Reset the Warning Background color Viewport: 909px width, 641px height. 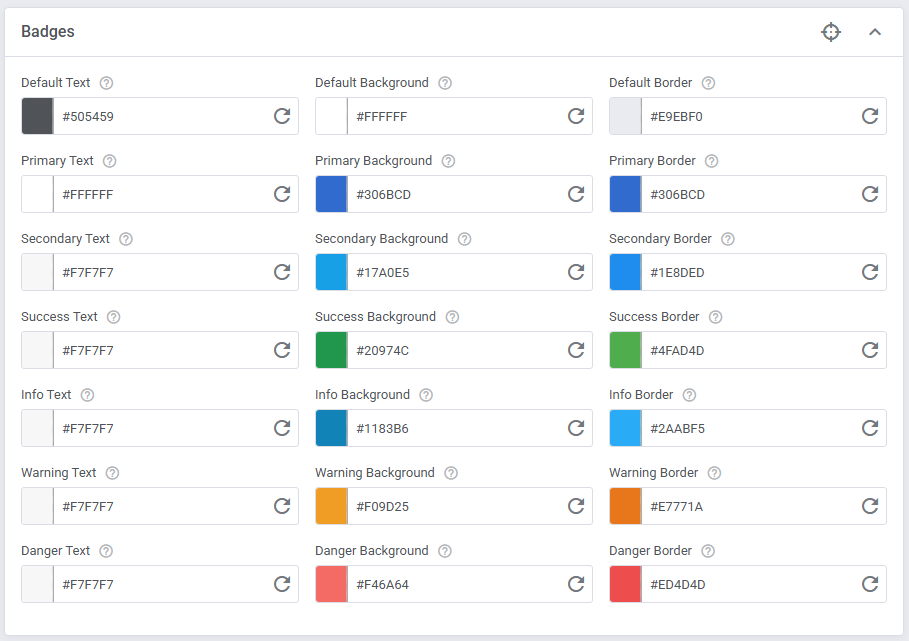[576, 506]
